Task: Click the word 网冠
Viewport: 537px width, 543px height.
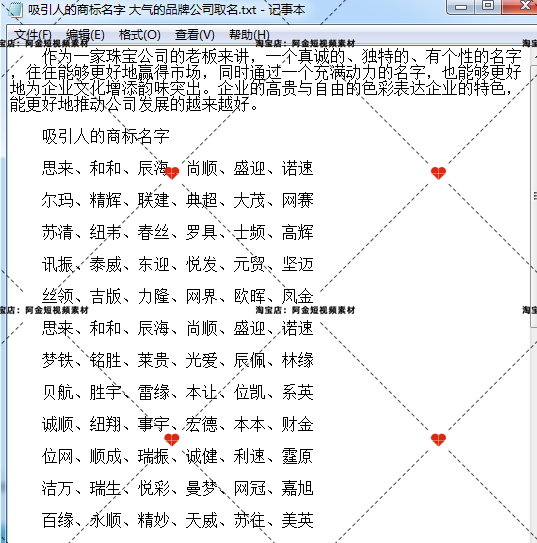Action: click(249, 488)
